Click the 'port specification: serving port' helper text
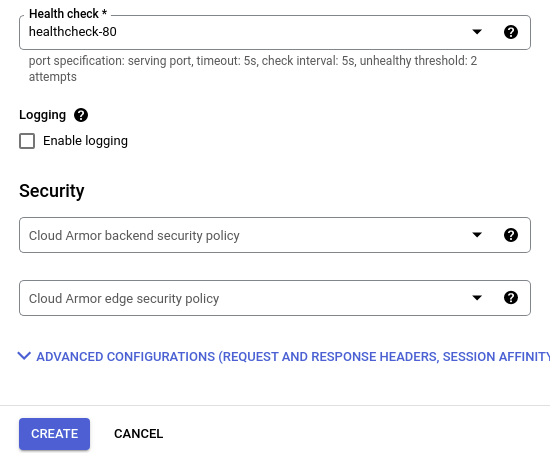 111,61
